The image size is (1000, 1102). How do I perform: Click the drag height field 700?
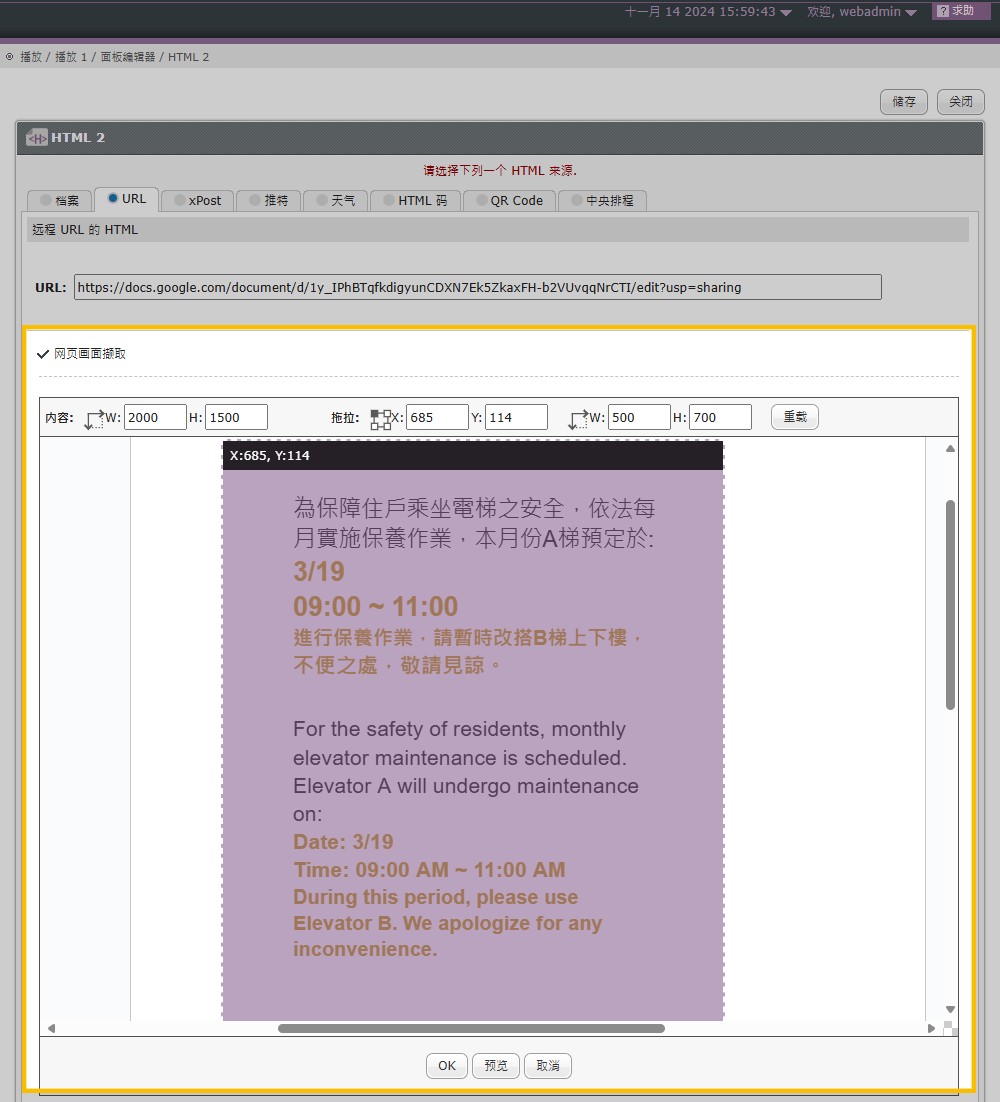[720, 417]
